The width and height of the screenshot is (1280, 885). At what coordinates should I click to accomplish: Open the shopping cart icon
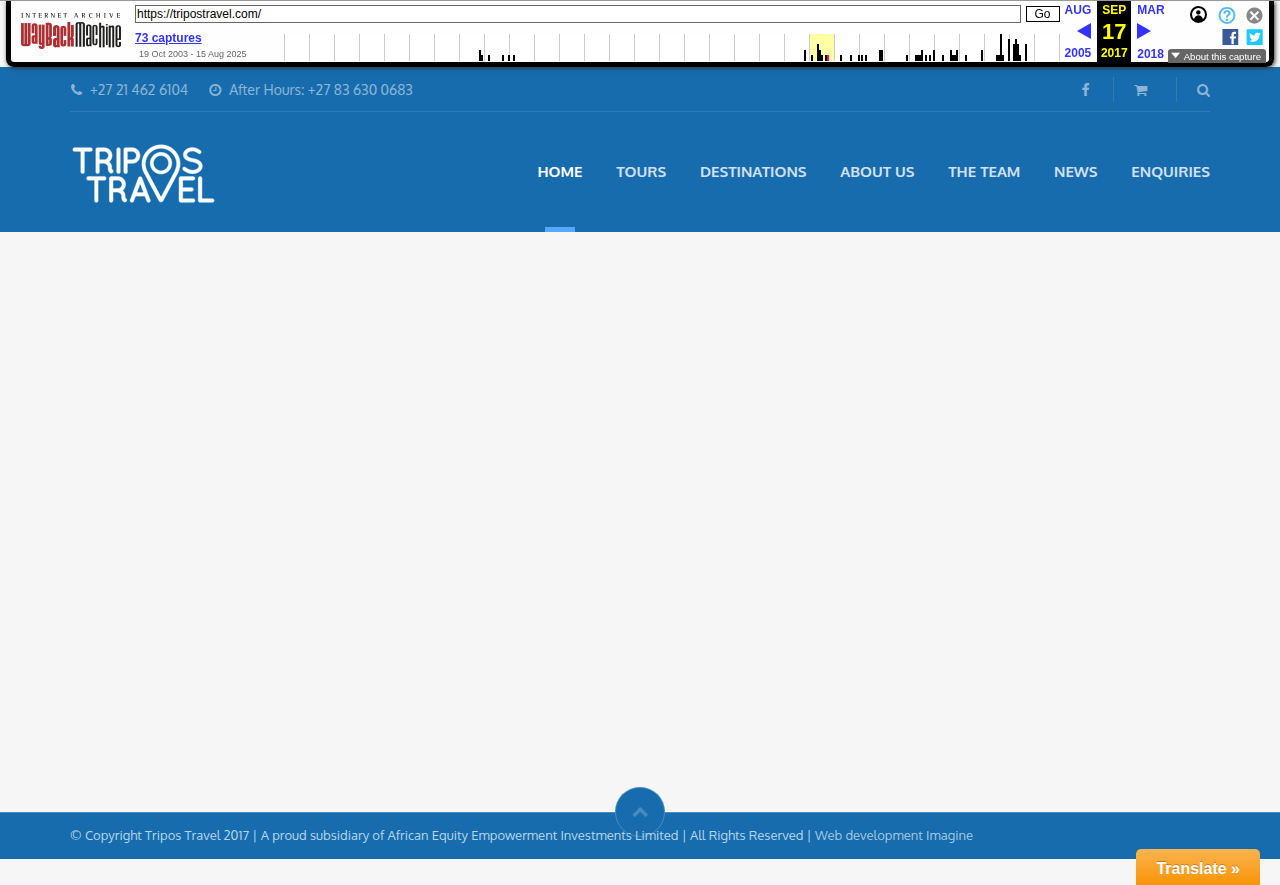1140,90
